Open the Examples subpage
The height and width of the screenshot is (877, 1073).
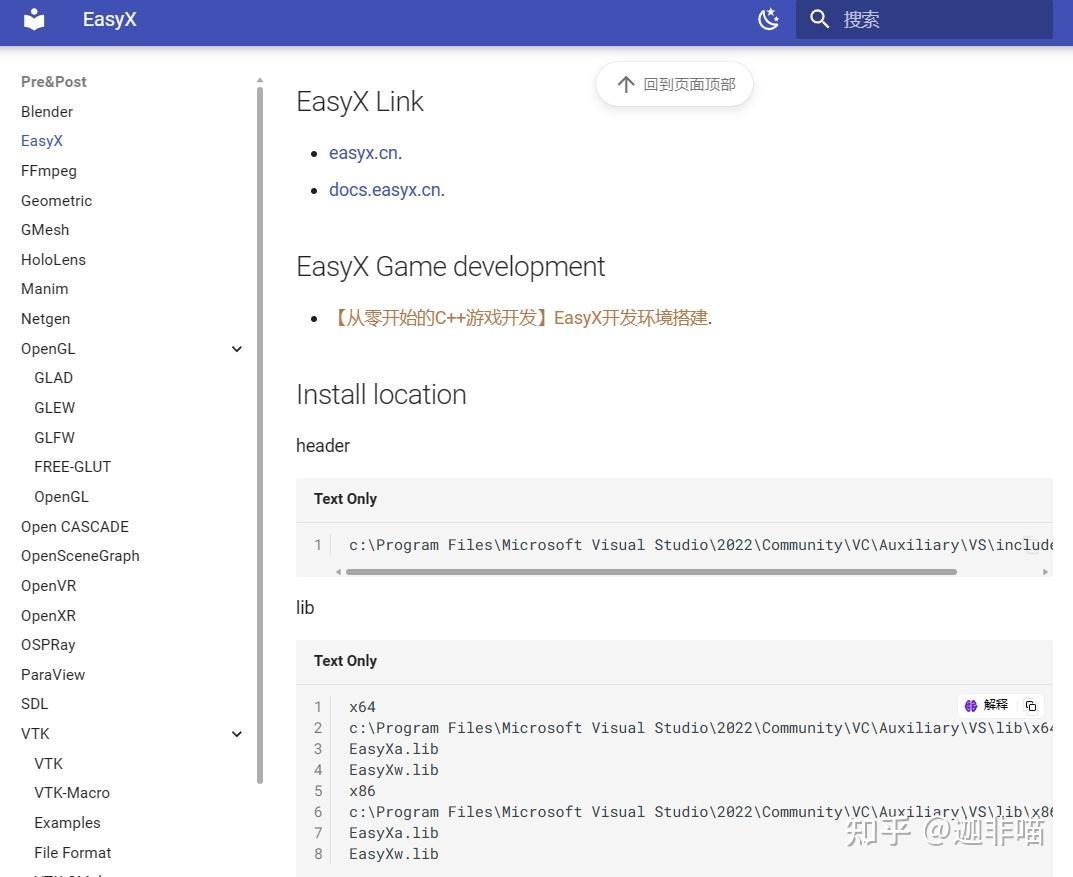coord(67,823)
